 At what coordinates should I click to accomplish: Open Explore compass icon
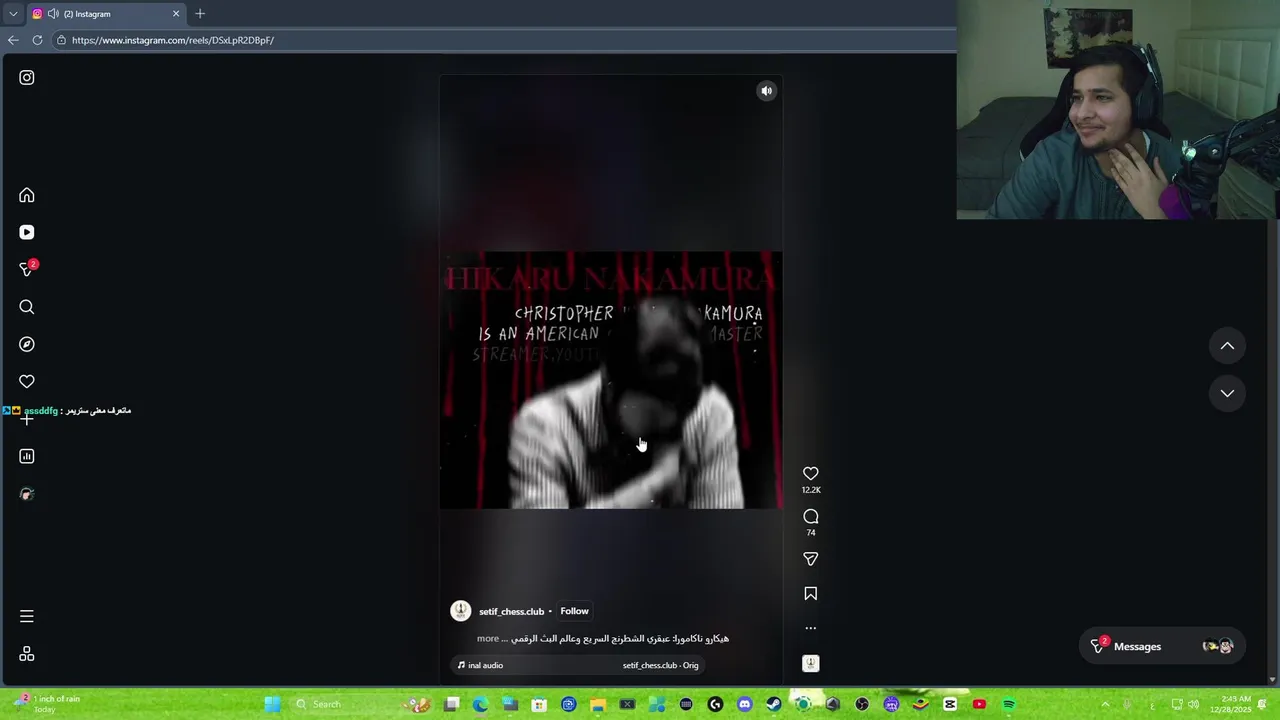[x=27, y=344]
